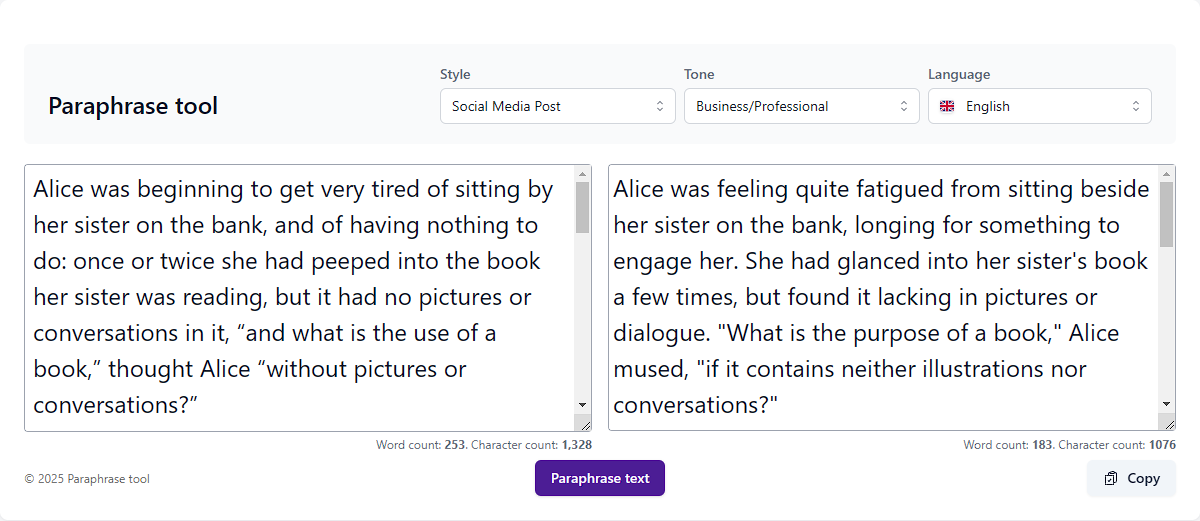Click the clipboard icon on the Copy button
The width and height of the screenshot is (1200, 521).
pyautogui.click(x=1110, y=478)
